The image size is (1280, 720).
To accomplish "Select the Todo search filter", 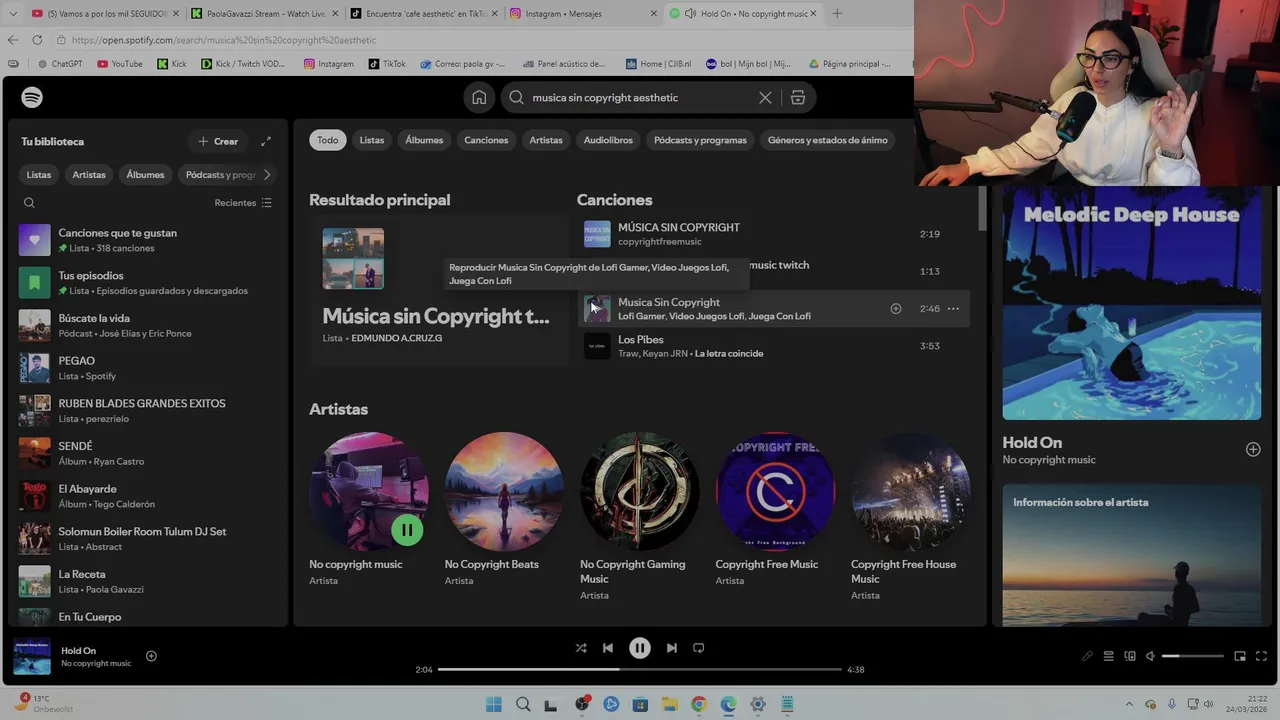I will pos(328,140).
